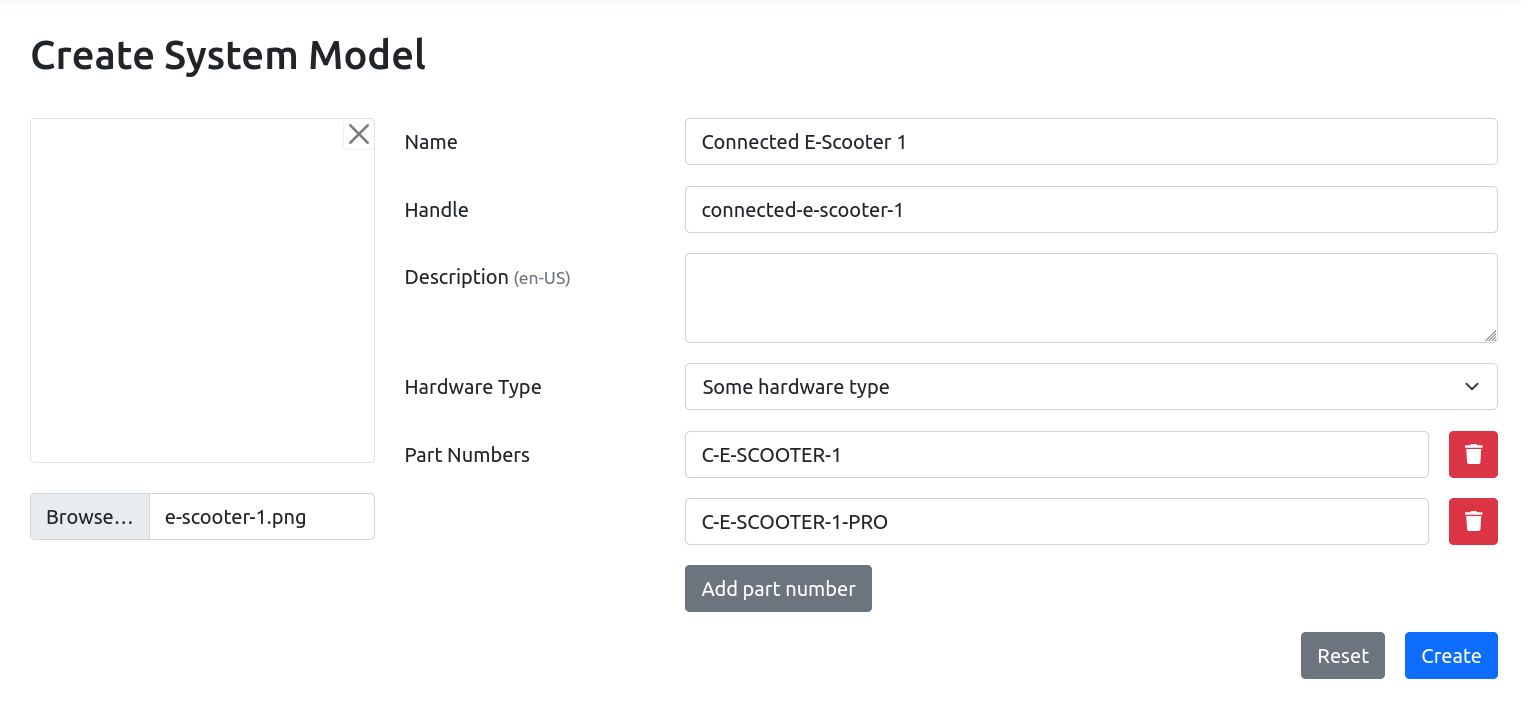This screenshot has width=1528, height=708.
Task: Click the C-E-SCOOTER-1 part number input
Action: tap(1056, 454)
